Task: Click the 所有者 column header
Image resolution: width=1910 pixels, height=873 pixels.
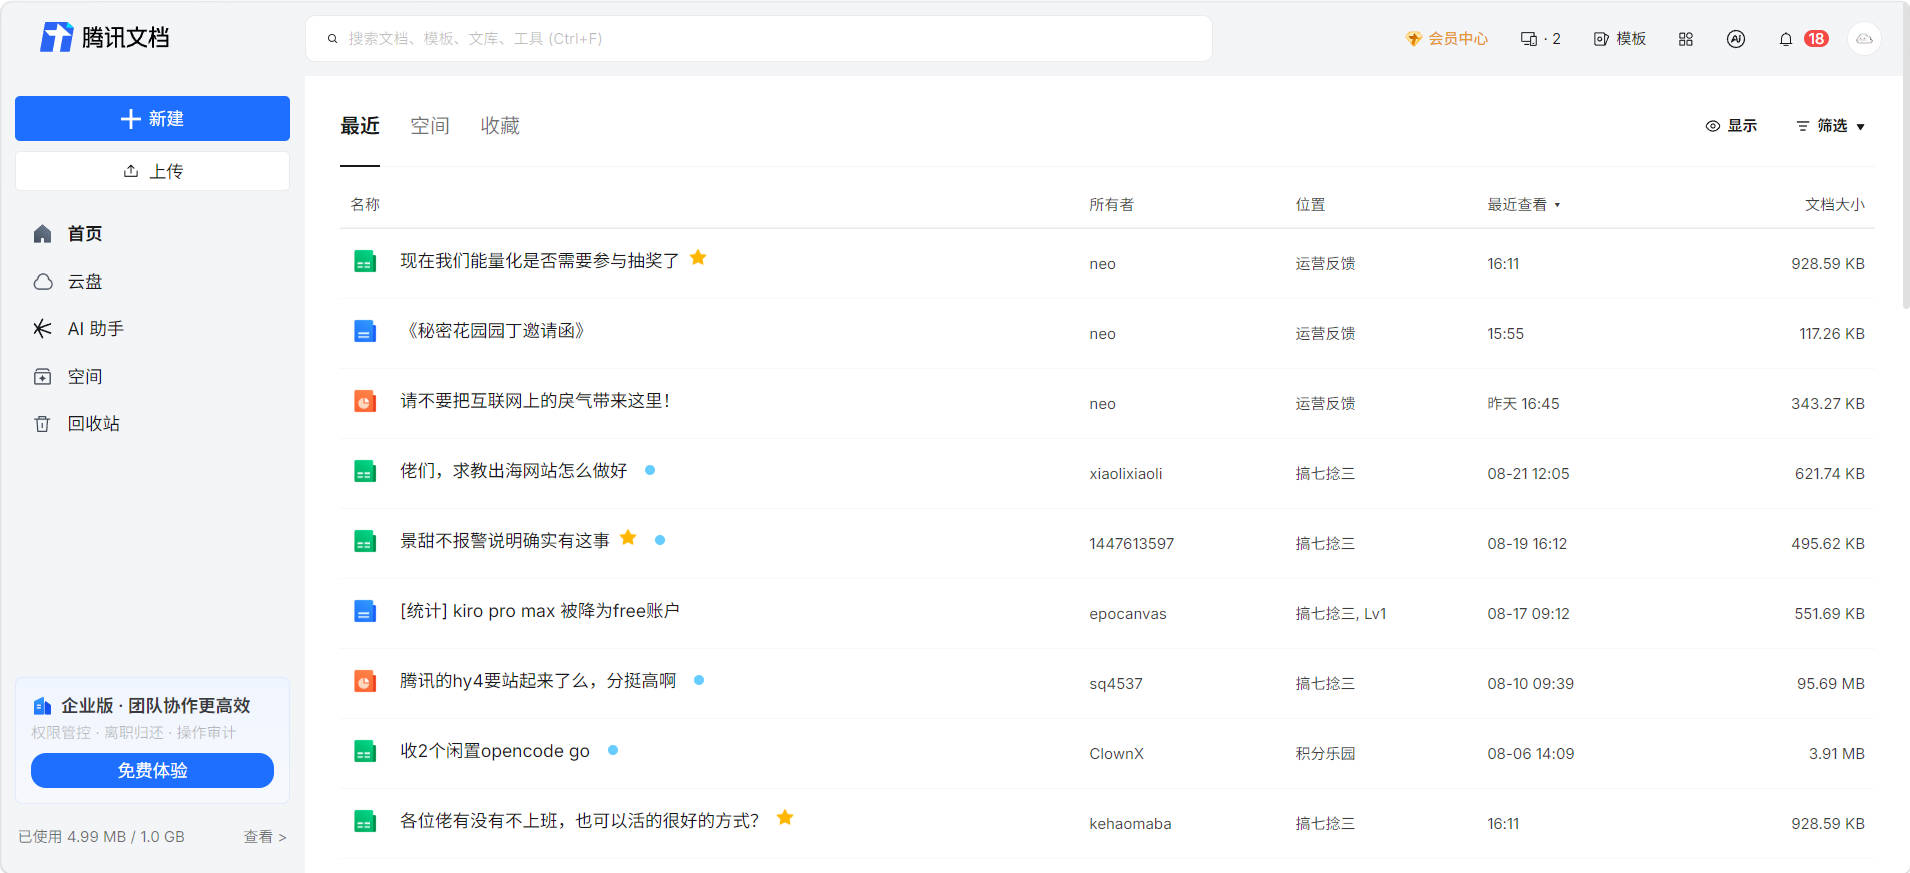Action: coord(1111,205)
